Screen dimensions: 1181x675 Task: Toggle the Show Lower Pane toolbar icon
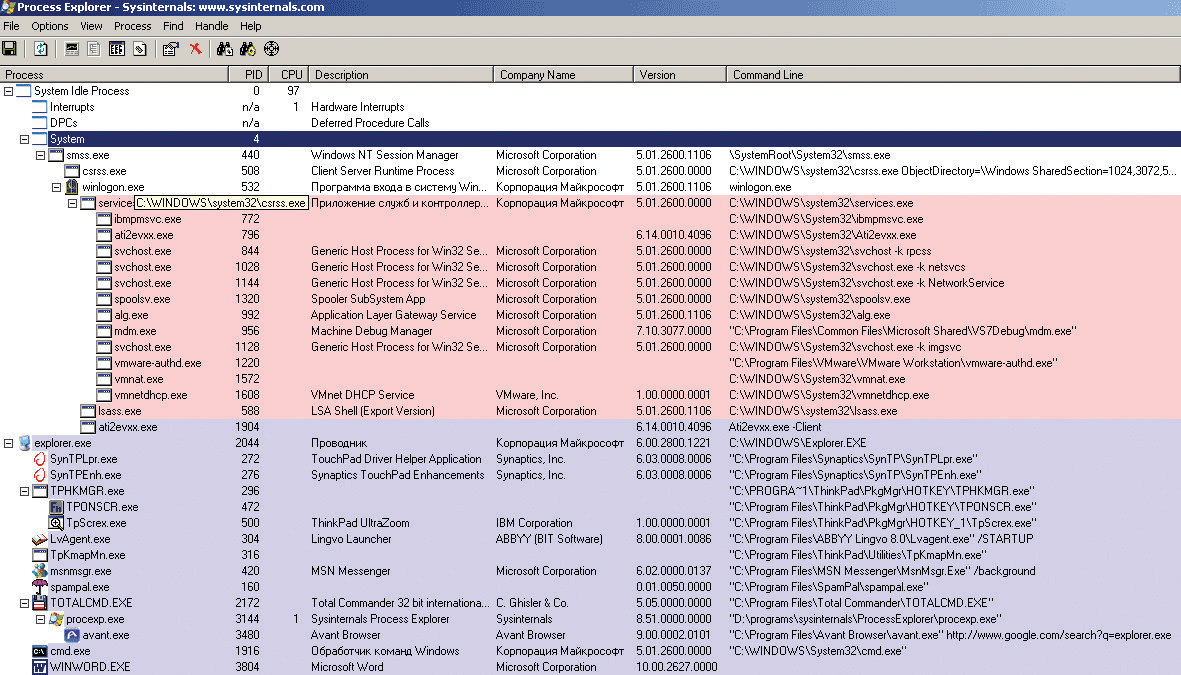pos(117,49)
